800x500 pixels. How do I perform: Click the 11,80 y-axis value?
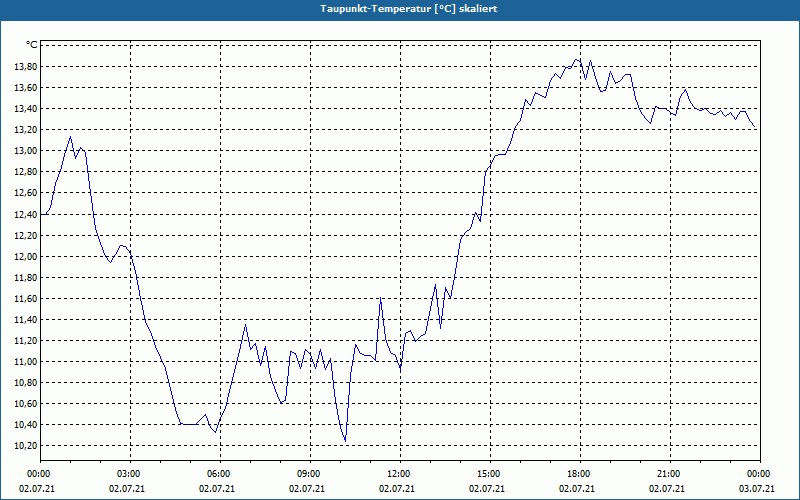pos(25,277)
